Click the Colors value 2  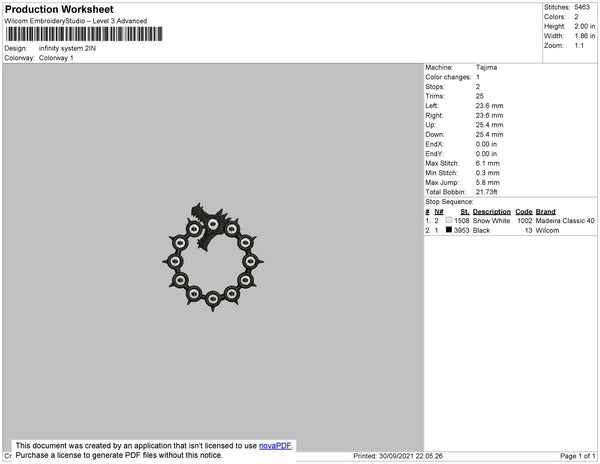click(576, 17)
